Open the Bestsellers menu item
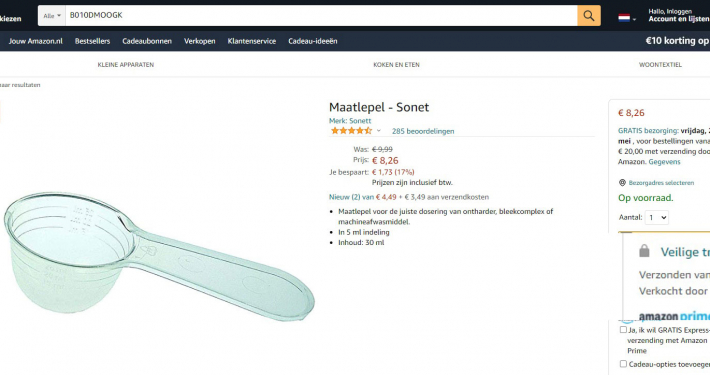Screen dimensions: 710x375 click(x=92, y=41)
